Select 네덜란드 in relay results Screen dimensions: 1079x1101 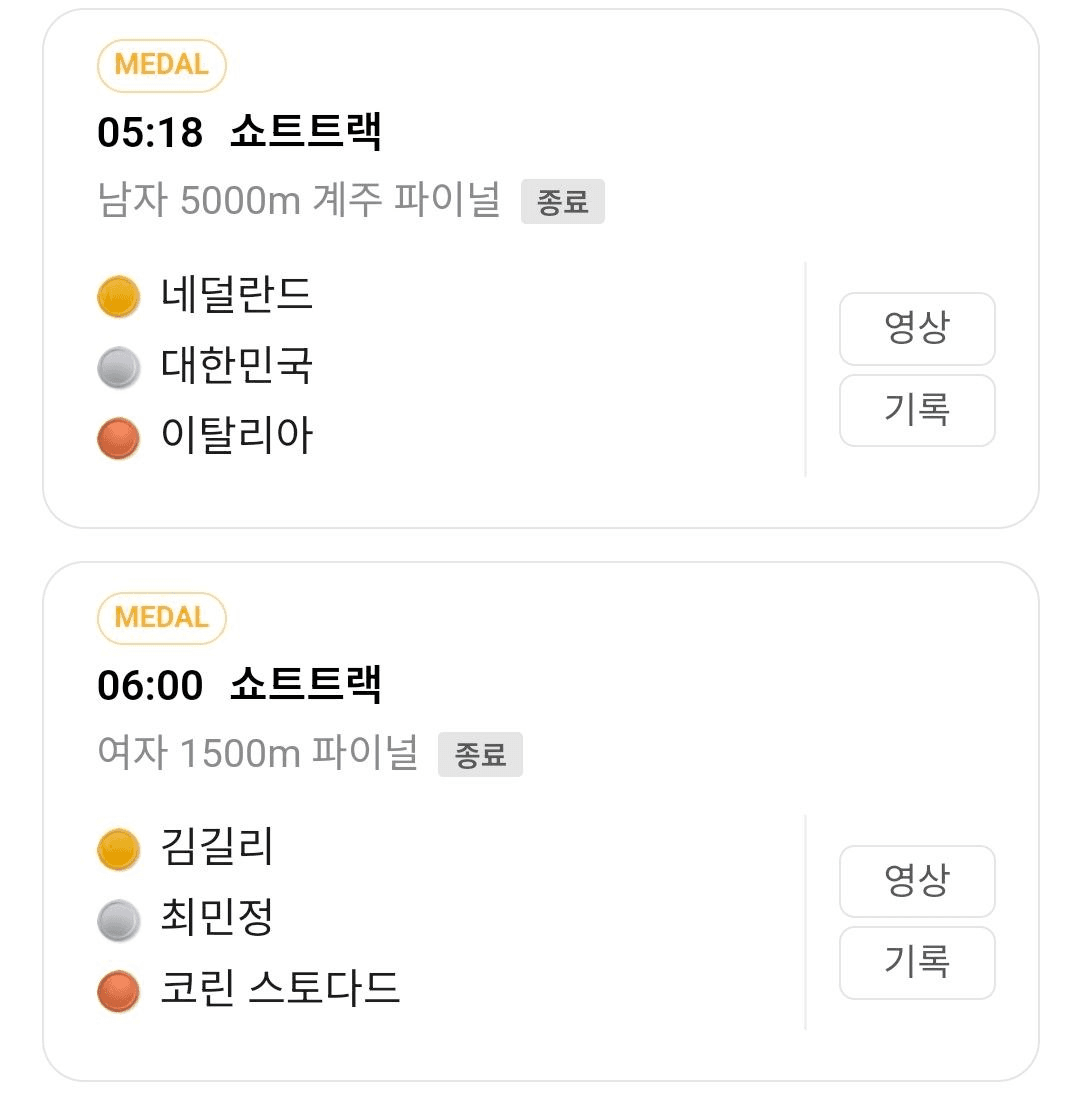tap(237, 295)
